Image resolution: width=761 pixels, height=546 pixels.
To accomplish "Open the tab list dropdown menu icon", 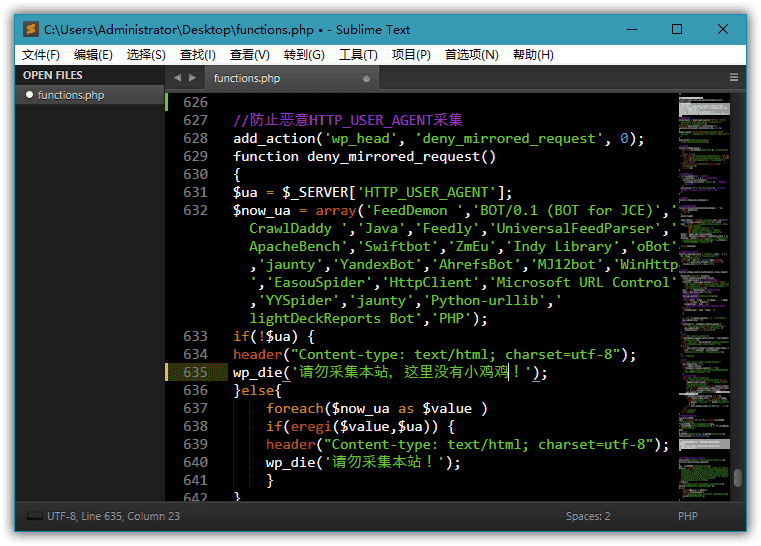I will (x=734, y=77).
